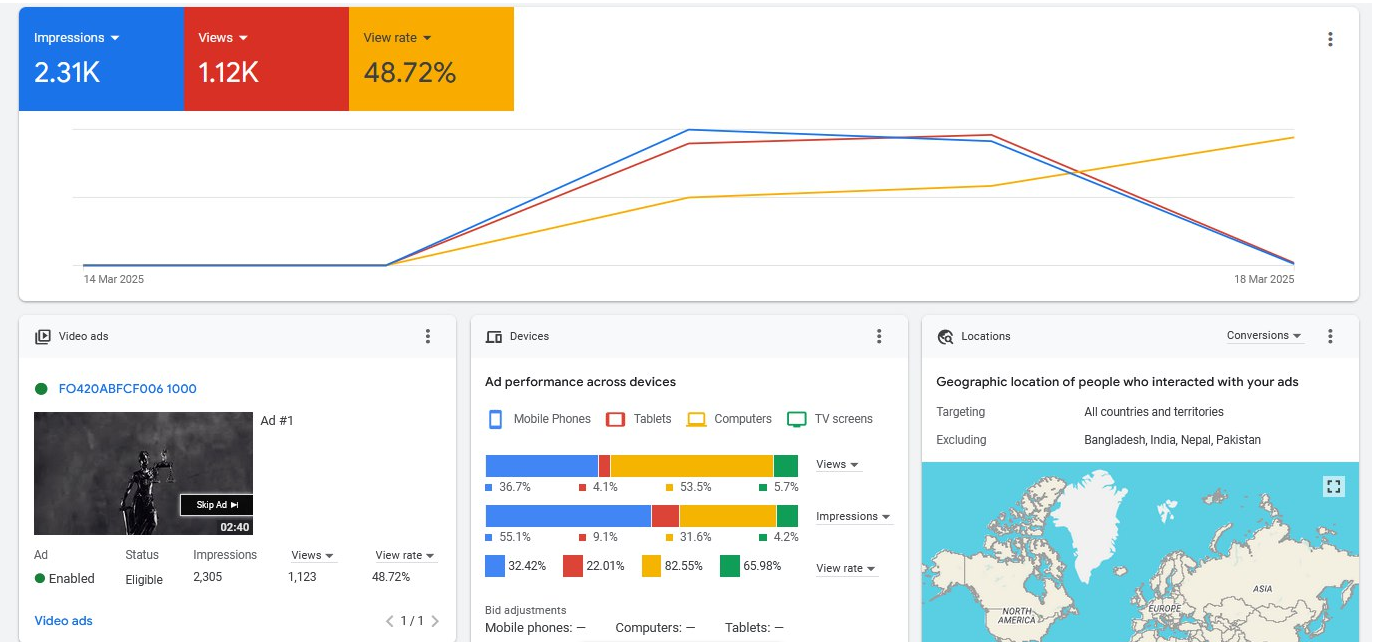
Task: Click the yellow Computers segment in Views bar
Action: pos(691,466)
